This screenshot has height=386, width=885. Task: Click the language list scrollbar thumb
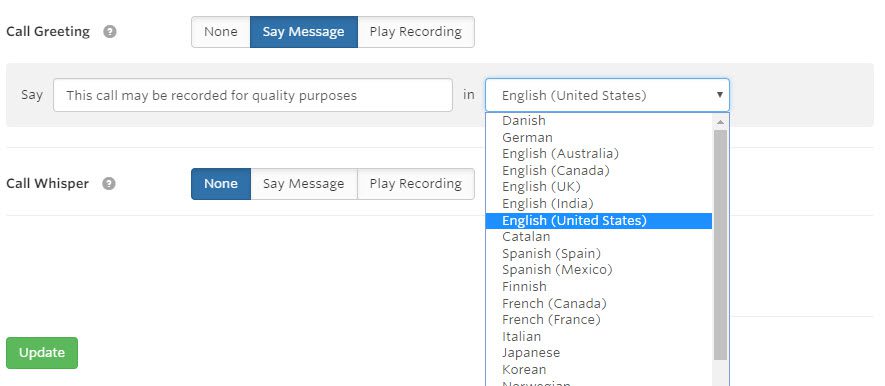click(720, 245)
